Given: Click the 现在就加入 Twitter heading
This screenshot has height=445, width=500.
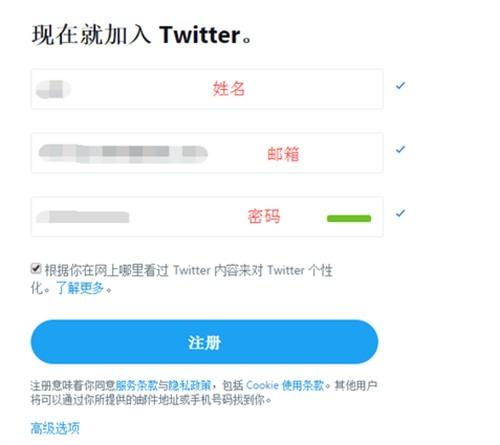Looking at the screenshot, I should [142, 35].
